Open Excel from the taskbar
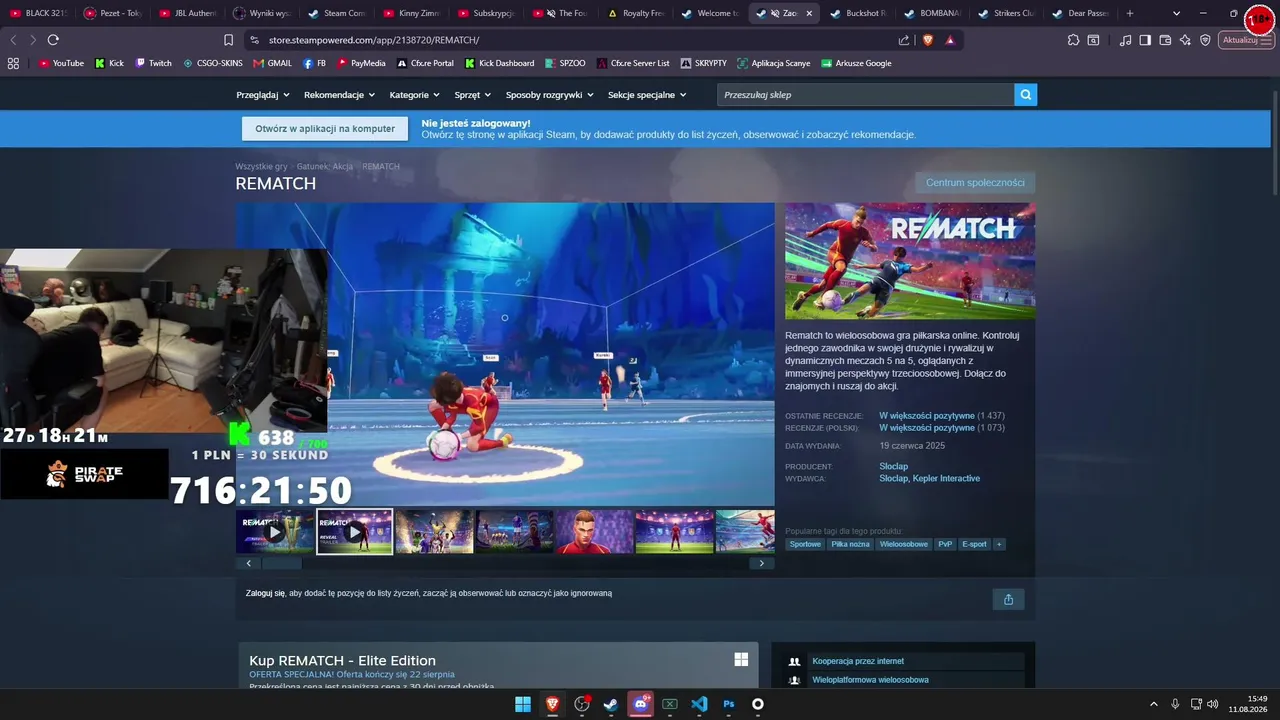1280x720 pixels. (670, 704)
